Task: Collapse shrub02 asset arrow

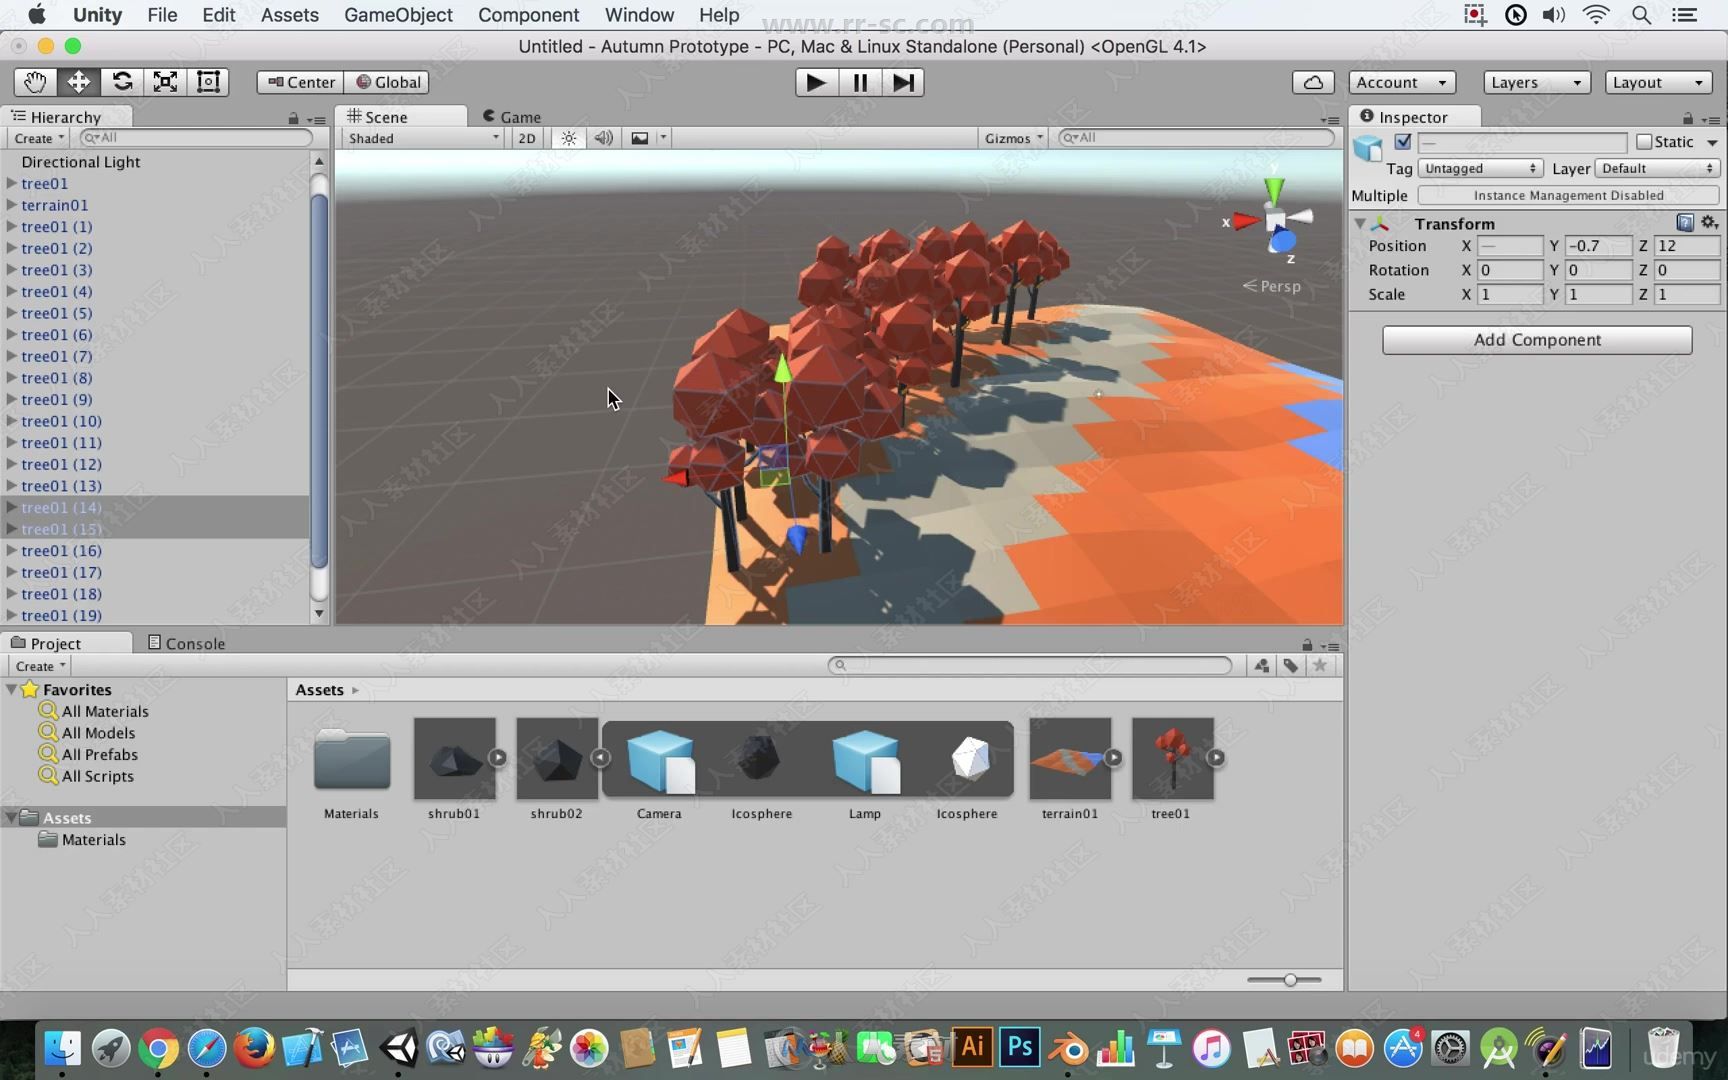Action: tap(600, 758)
